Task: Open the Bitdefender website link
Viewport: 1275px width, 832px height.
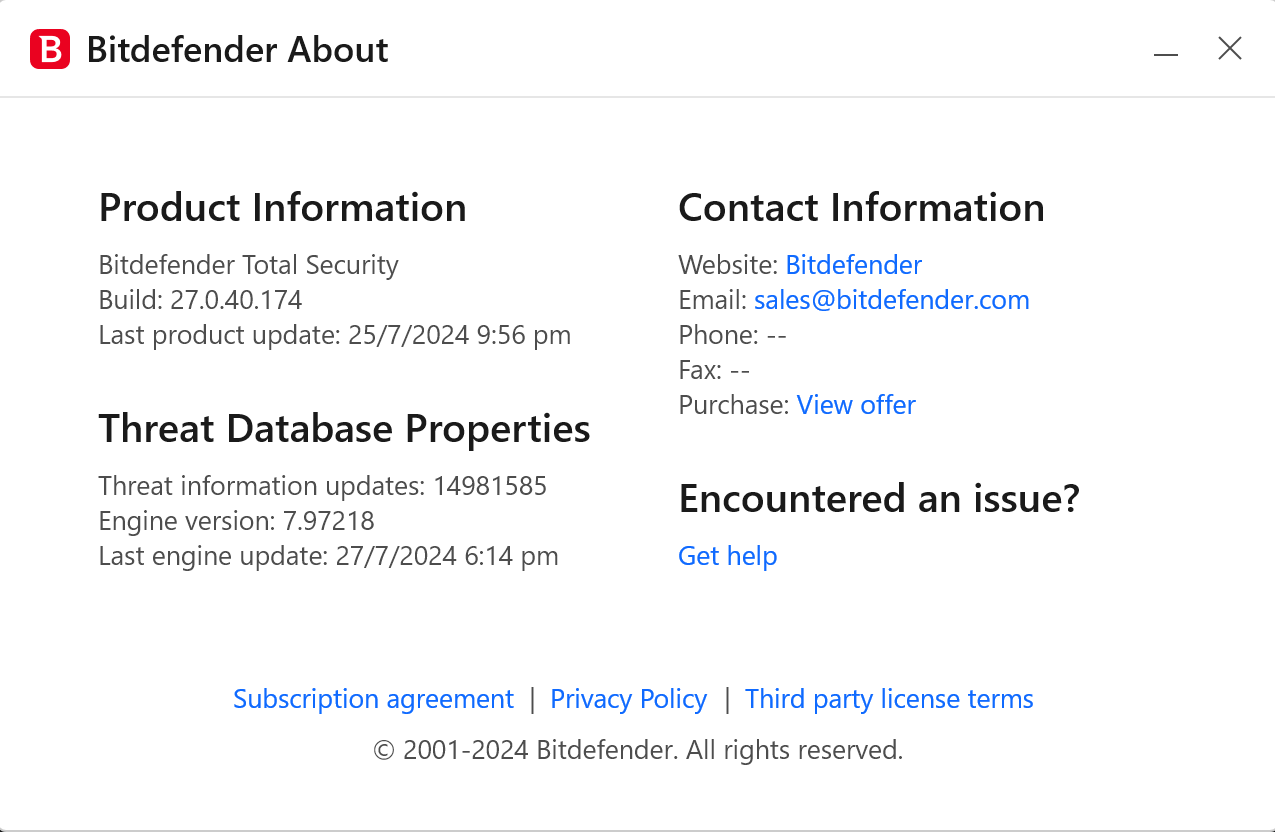Action: [x=853, y=265]
